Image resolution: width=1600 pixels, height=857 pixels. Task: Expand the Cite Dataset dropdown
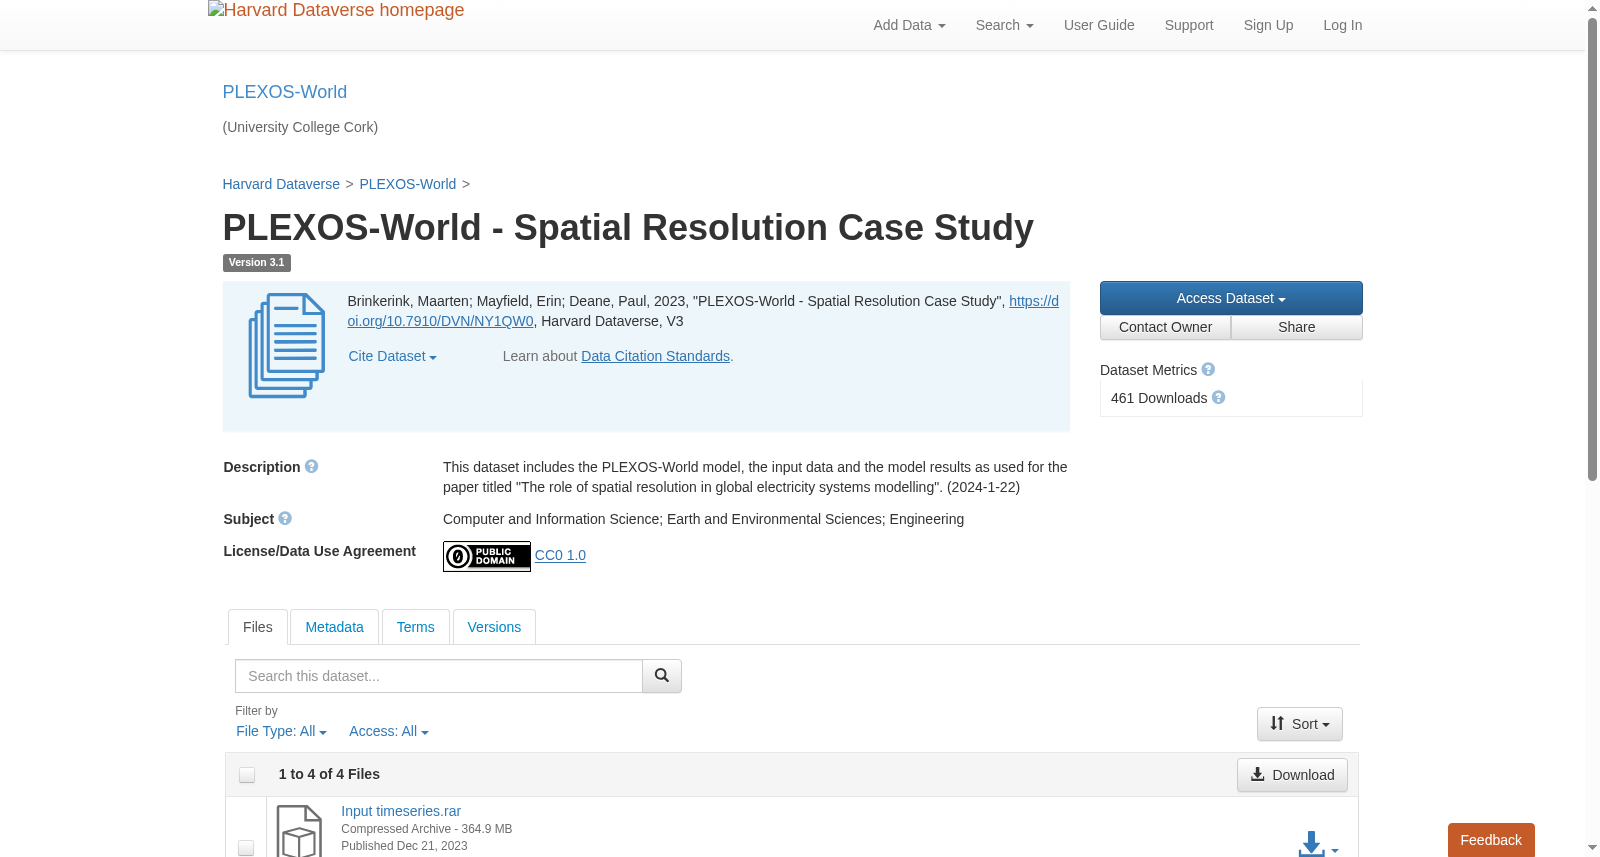tap(392, 356)
